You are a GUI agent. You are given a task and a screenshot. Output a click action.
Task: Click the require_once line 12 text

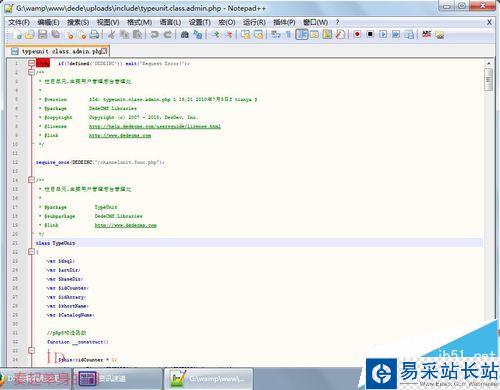100,162
